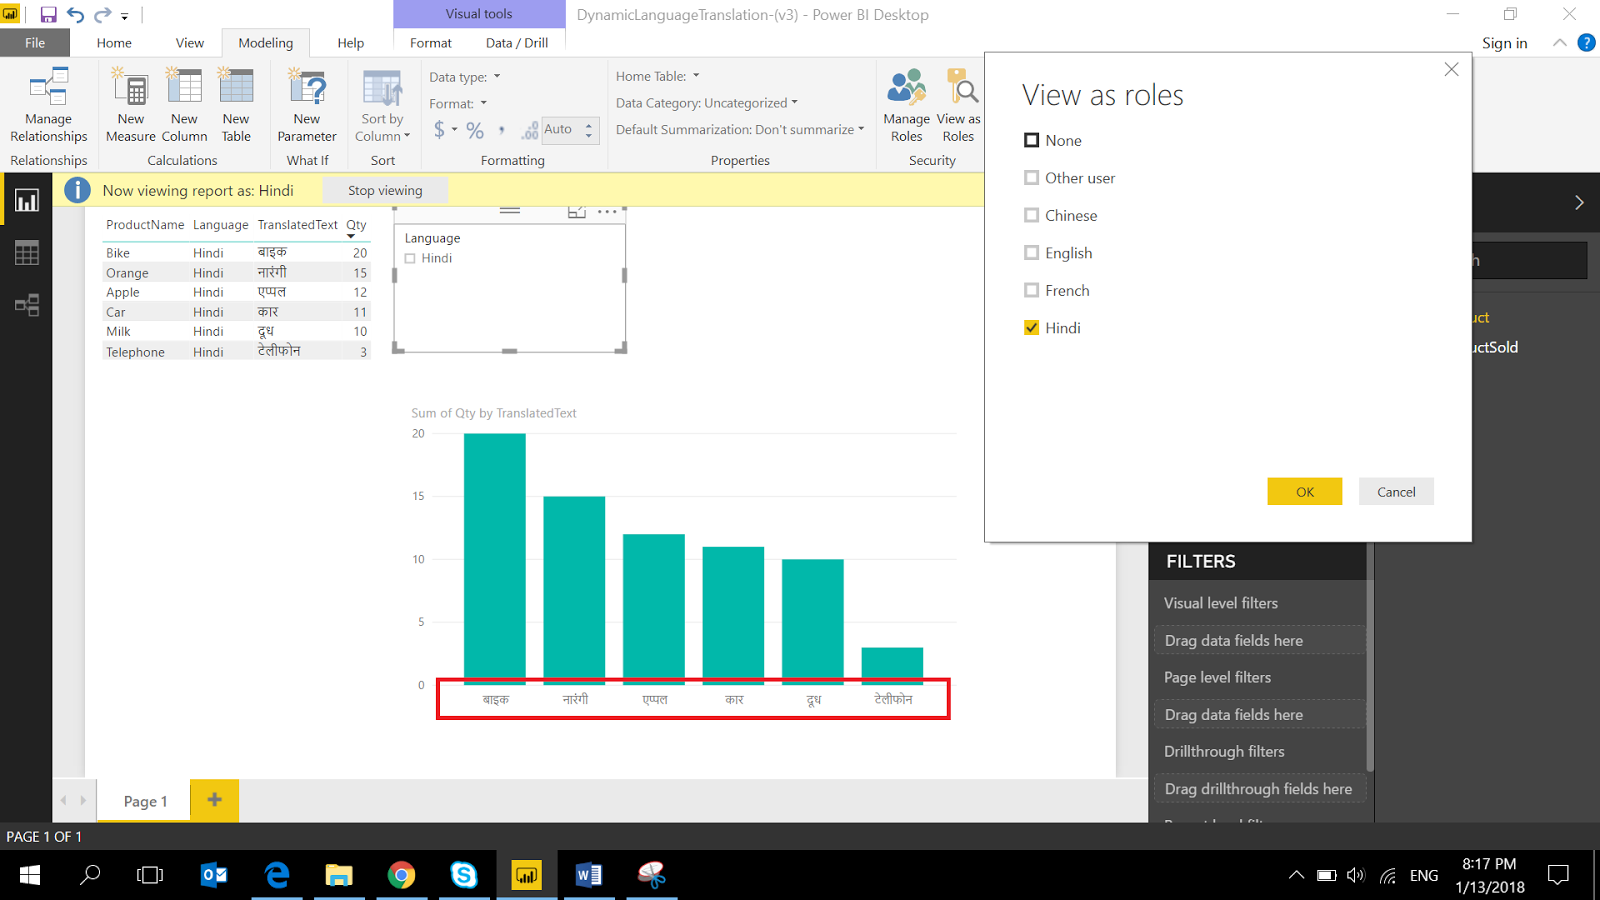This screenshot has height=900, width=1600.
Task: Apply percentage formatting icon
Action: click(474, 129)
